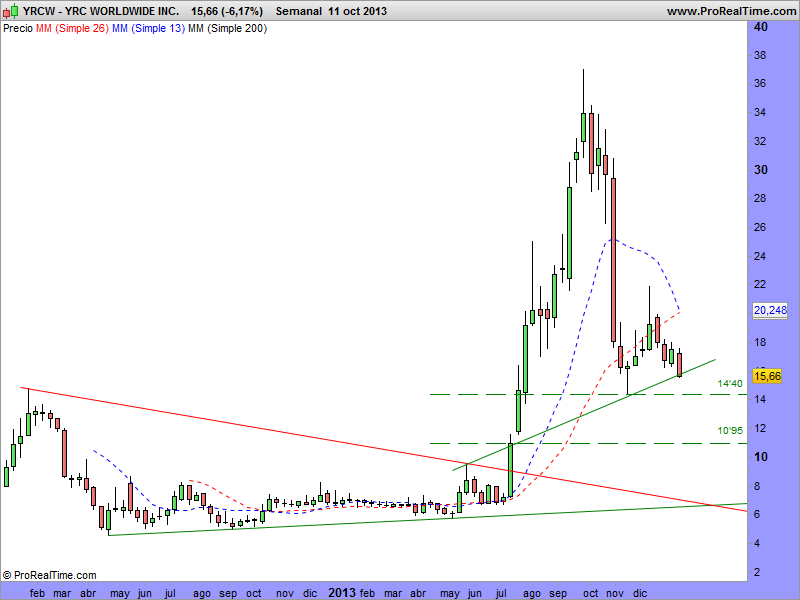Click the 2013 year marker on time axis
Image resolution: width=800 pixels, height=600 pixels.
pos(343,592)
